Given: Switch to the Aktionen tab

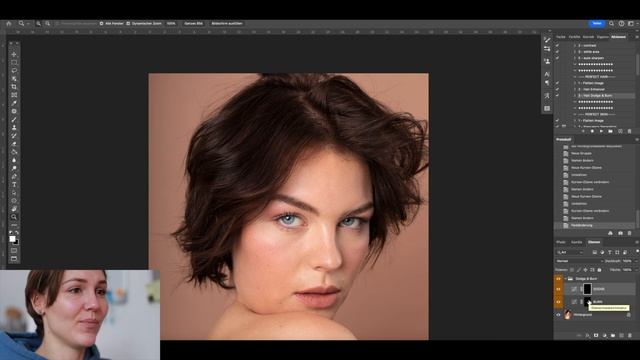Looking at the screenshot, I should pos(618,37).
